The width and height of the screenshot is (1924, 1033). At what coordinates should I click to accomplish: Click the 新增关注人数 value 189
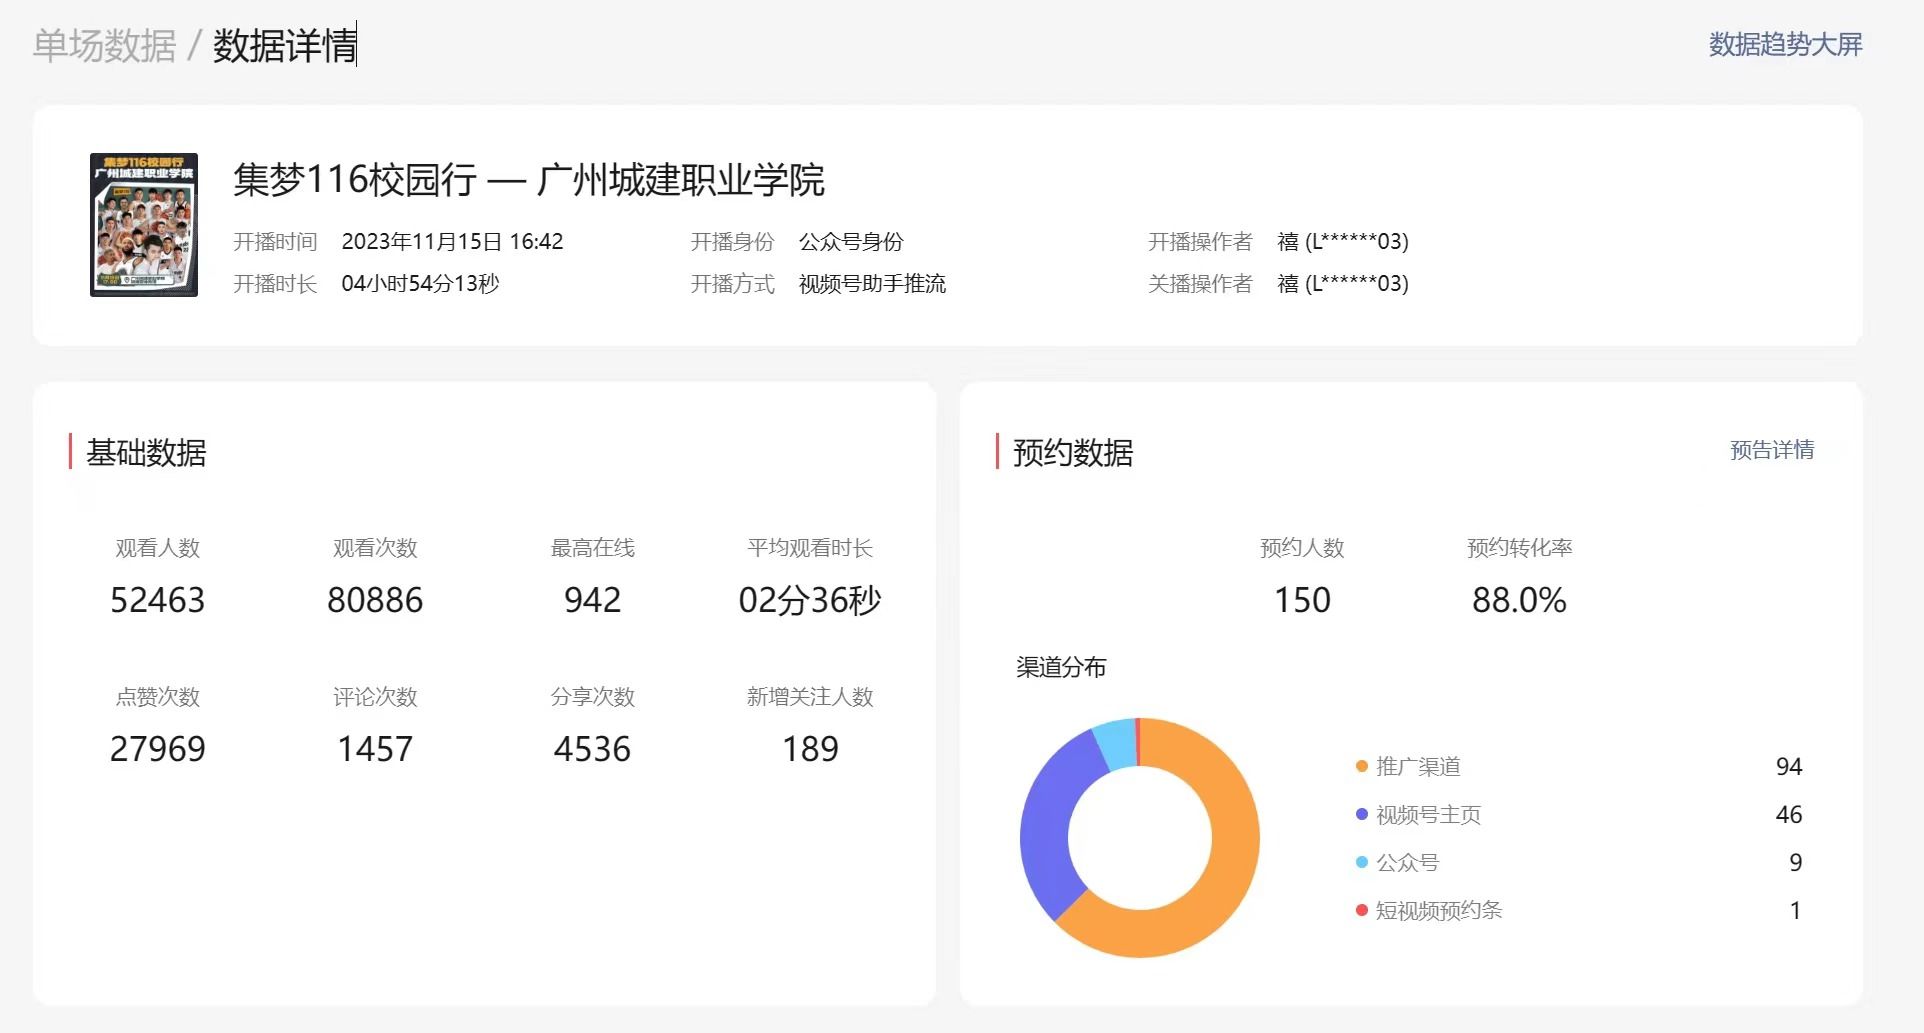pos(810,749)
